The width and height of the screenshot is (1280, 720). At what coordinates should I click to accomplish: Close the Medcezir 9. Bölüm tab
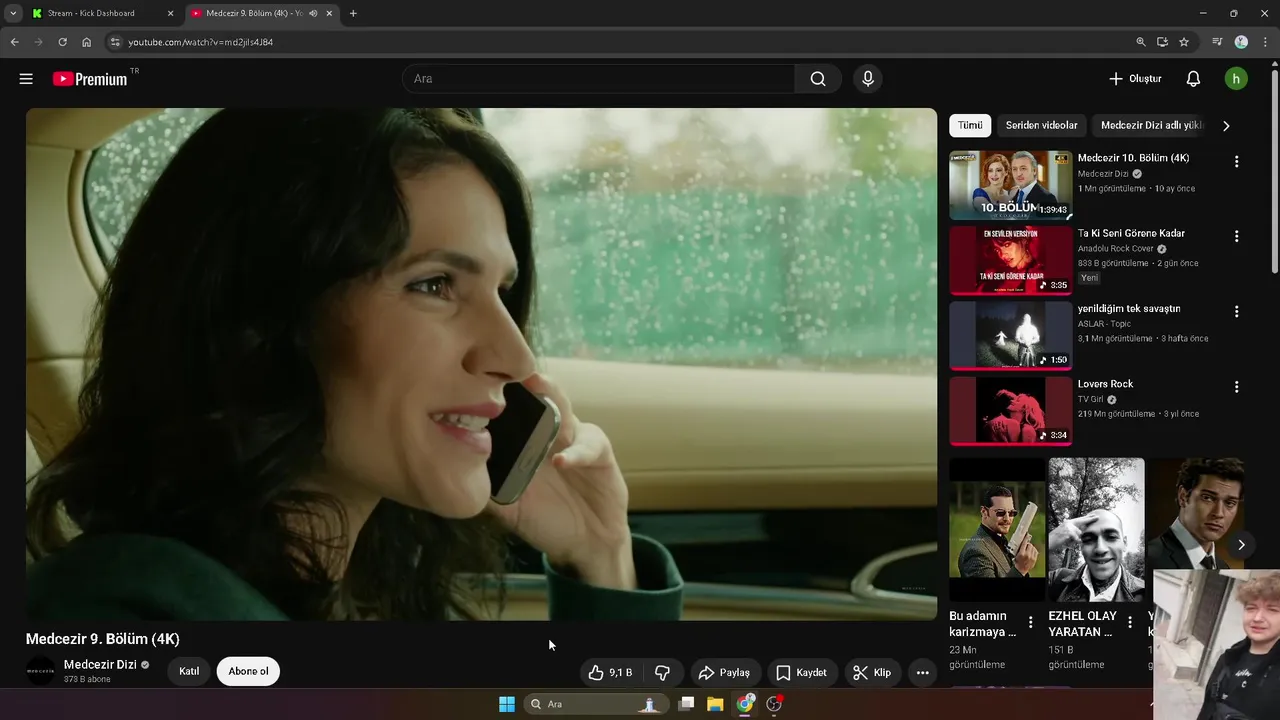point(329,13)
